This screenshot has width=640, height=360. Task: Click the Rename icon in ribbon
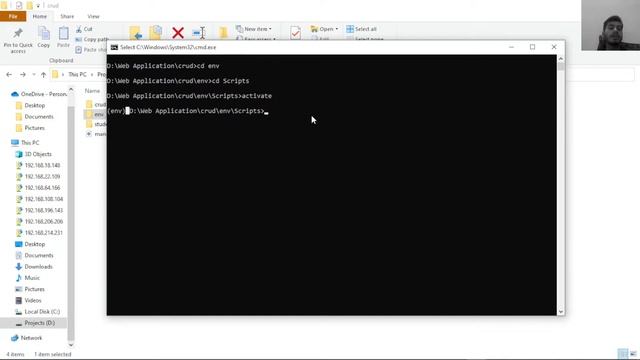tap(199, 33)
